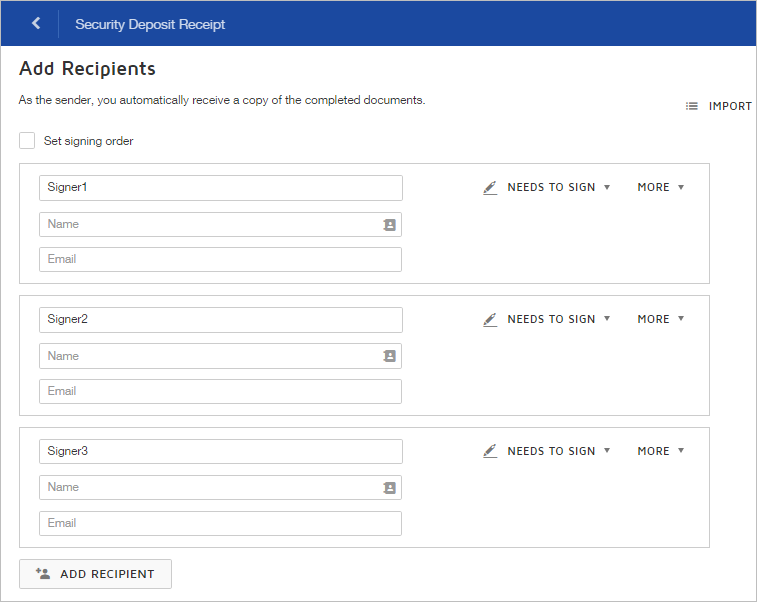Screen dimensions: 757x602
Task: Select the Signer3 role name field
Action: pyautogui.click(x=220, y=451)
